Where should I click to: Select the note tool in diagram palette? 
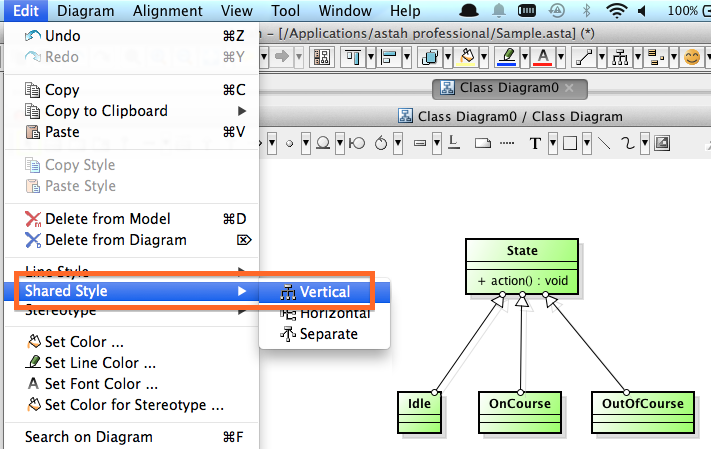[482, 143]
